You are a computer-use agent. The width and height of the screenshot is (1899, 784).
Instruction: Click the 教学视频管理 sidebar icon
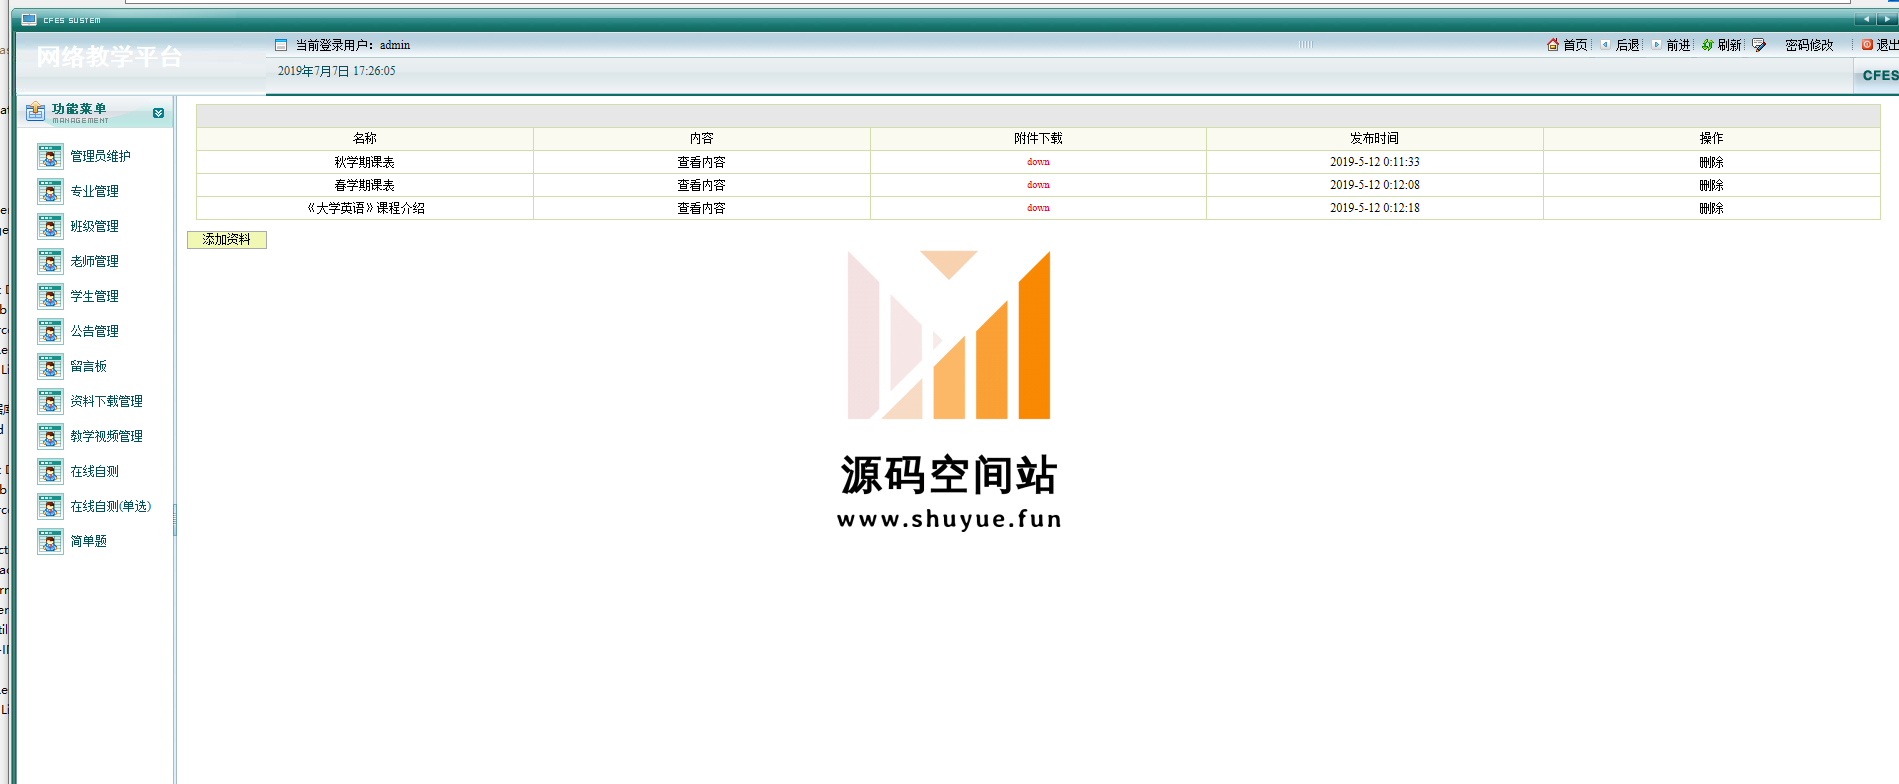tap(50, 436)
